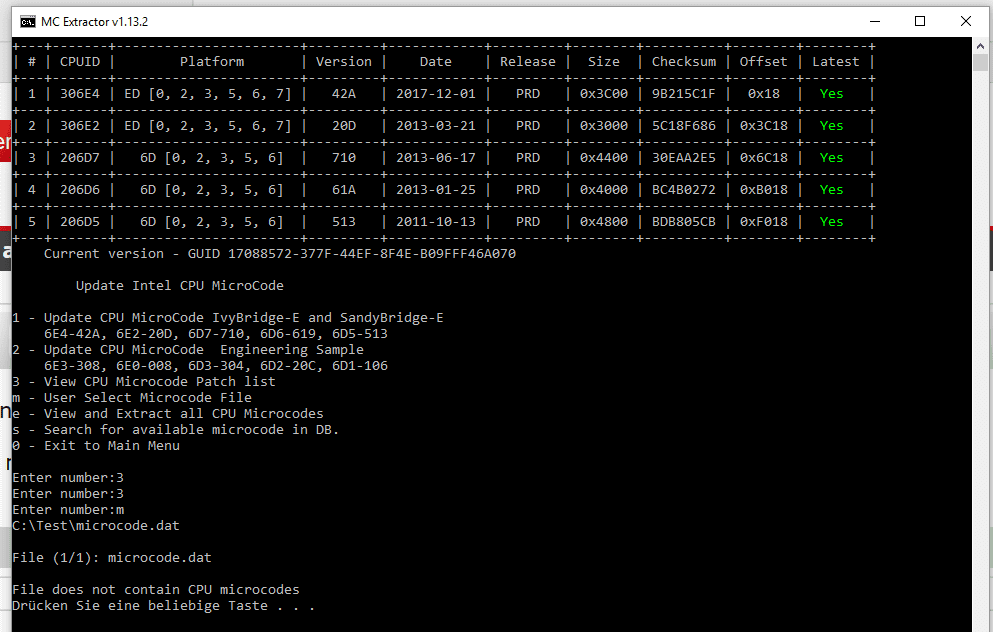Click the scrollbar up arrow
The height and width of the screenshot is (632, 993).
[980, 46]
